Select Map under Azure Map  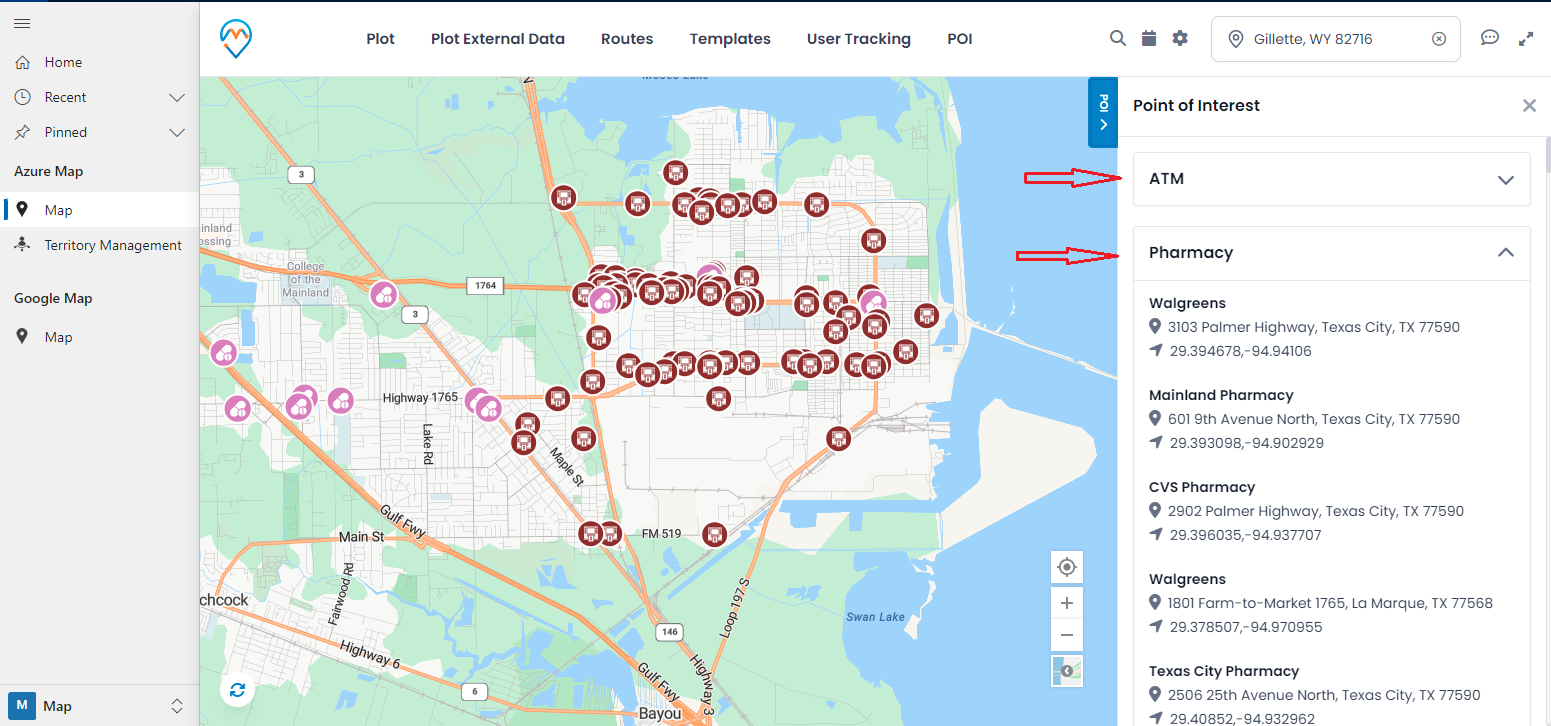pyautogui.click(x=100, y=210)
